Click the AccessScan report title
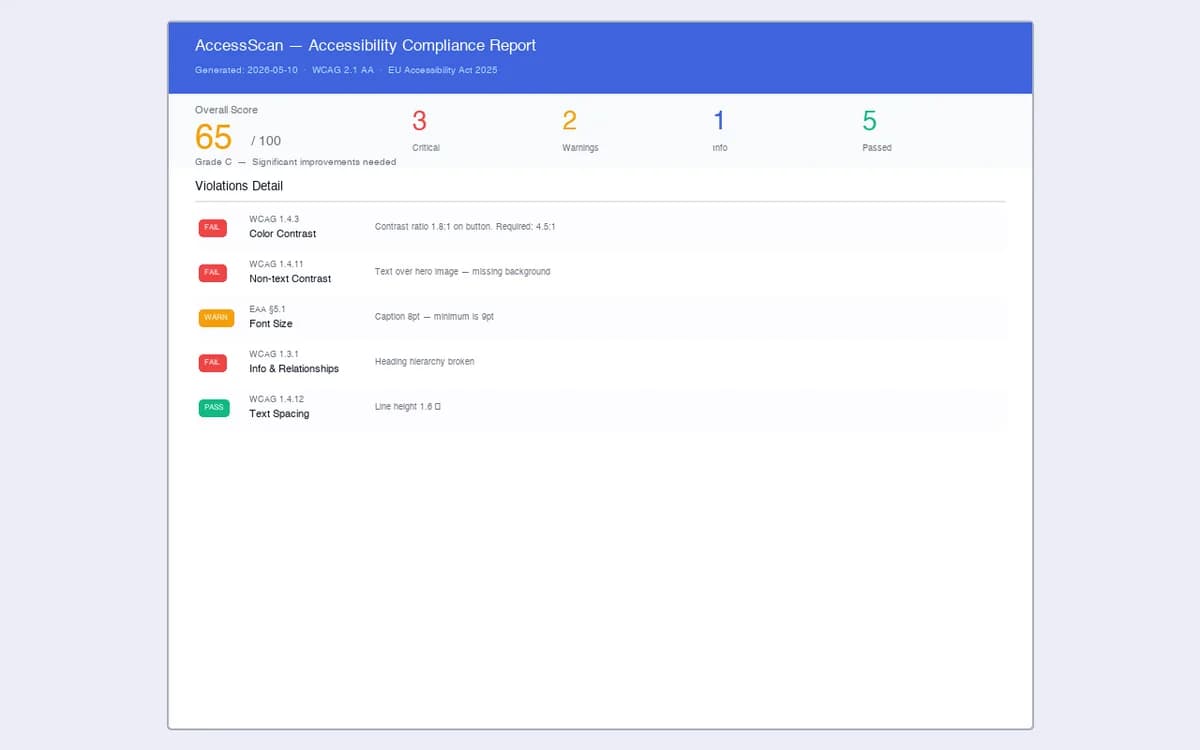 (x=365, y=45)
